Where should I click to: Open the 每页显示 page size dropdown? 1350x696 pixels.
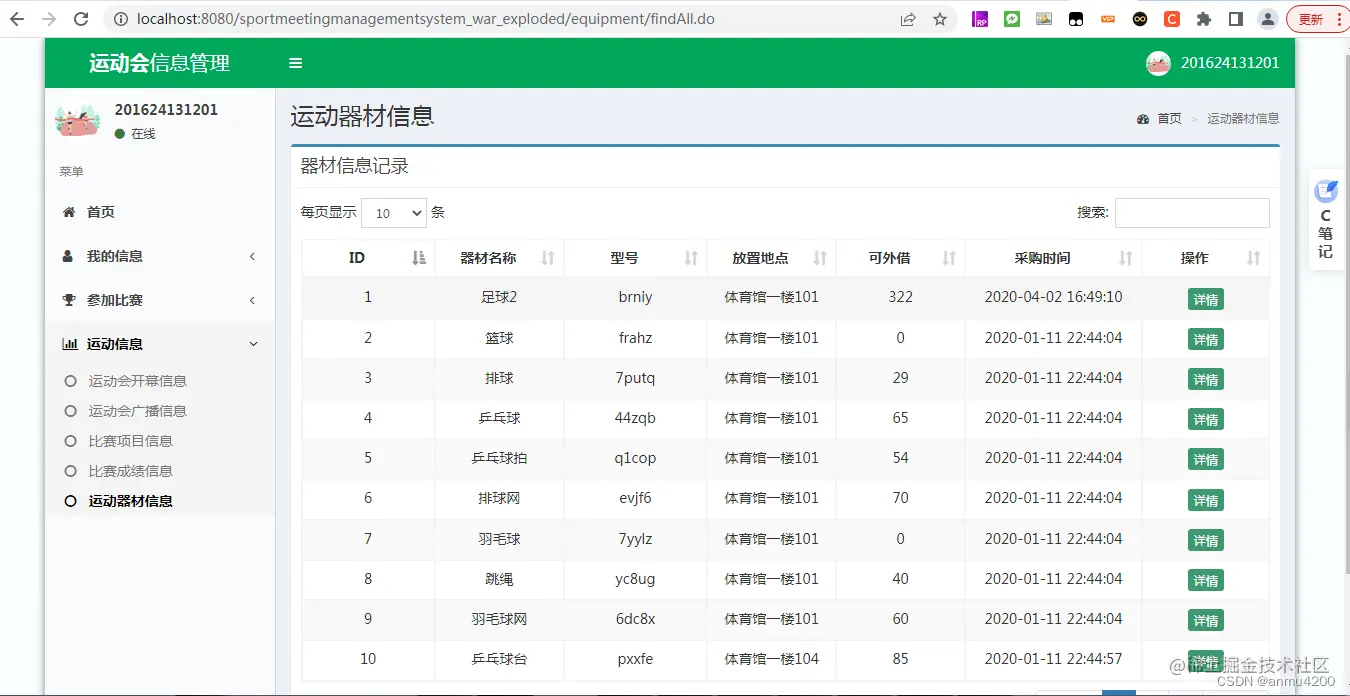click(x=394, y=212)
